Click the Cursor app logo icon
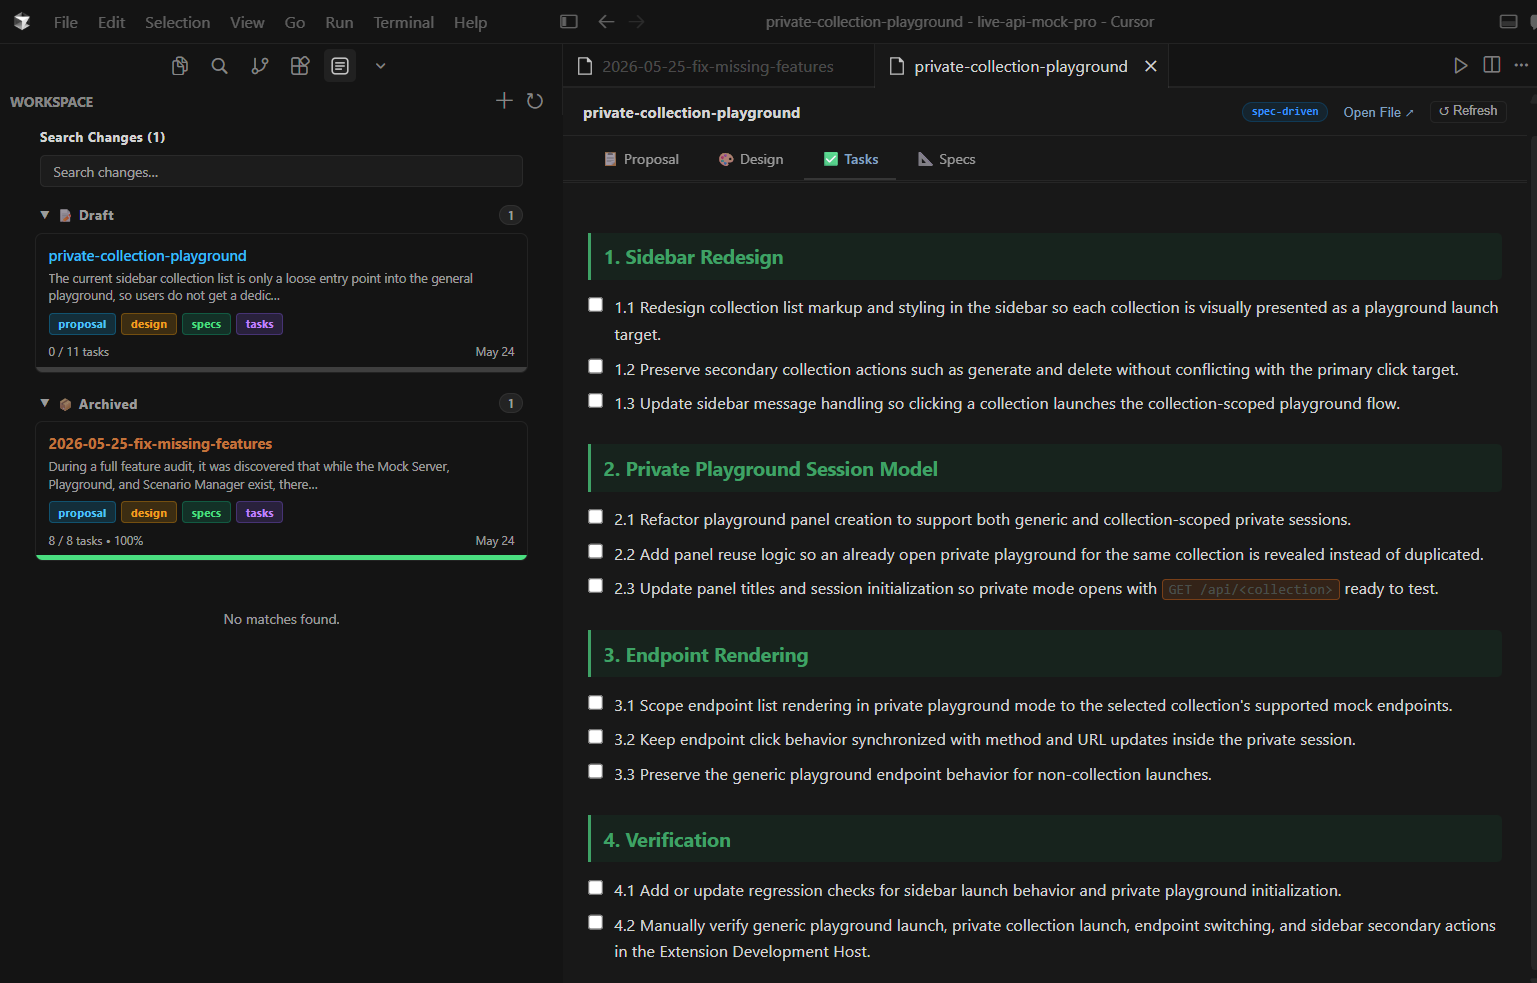Viewport: 1537px width, 983px height. tap(22, 21)
